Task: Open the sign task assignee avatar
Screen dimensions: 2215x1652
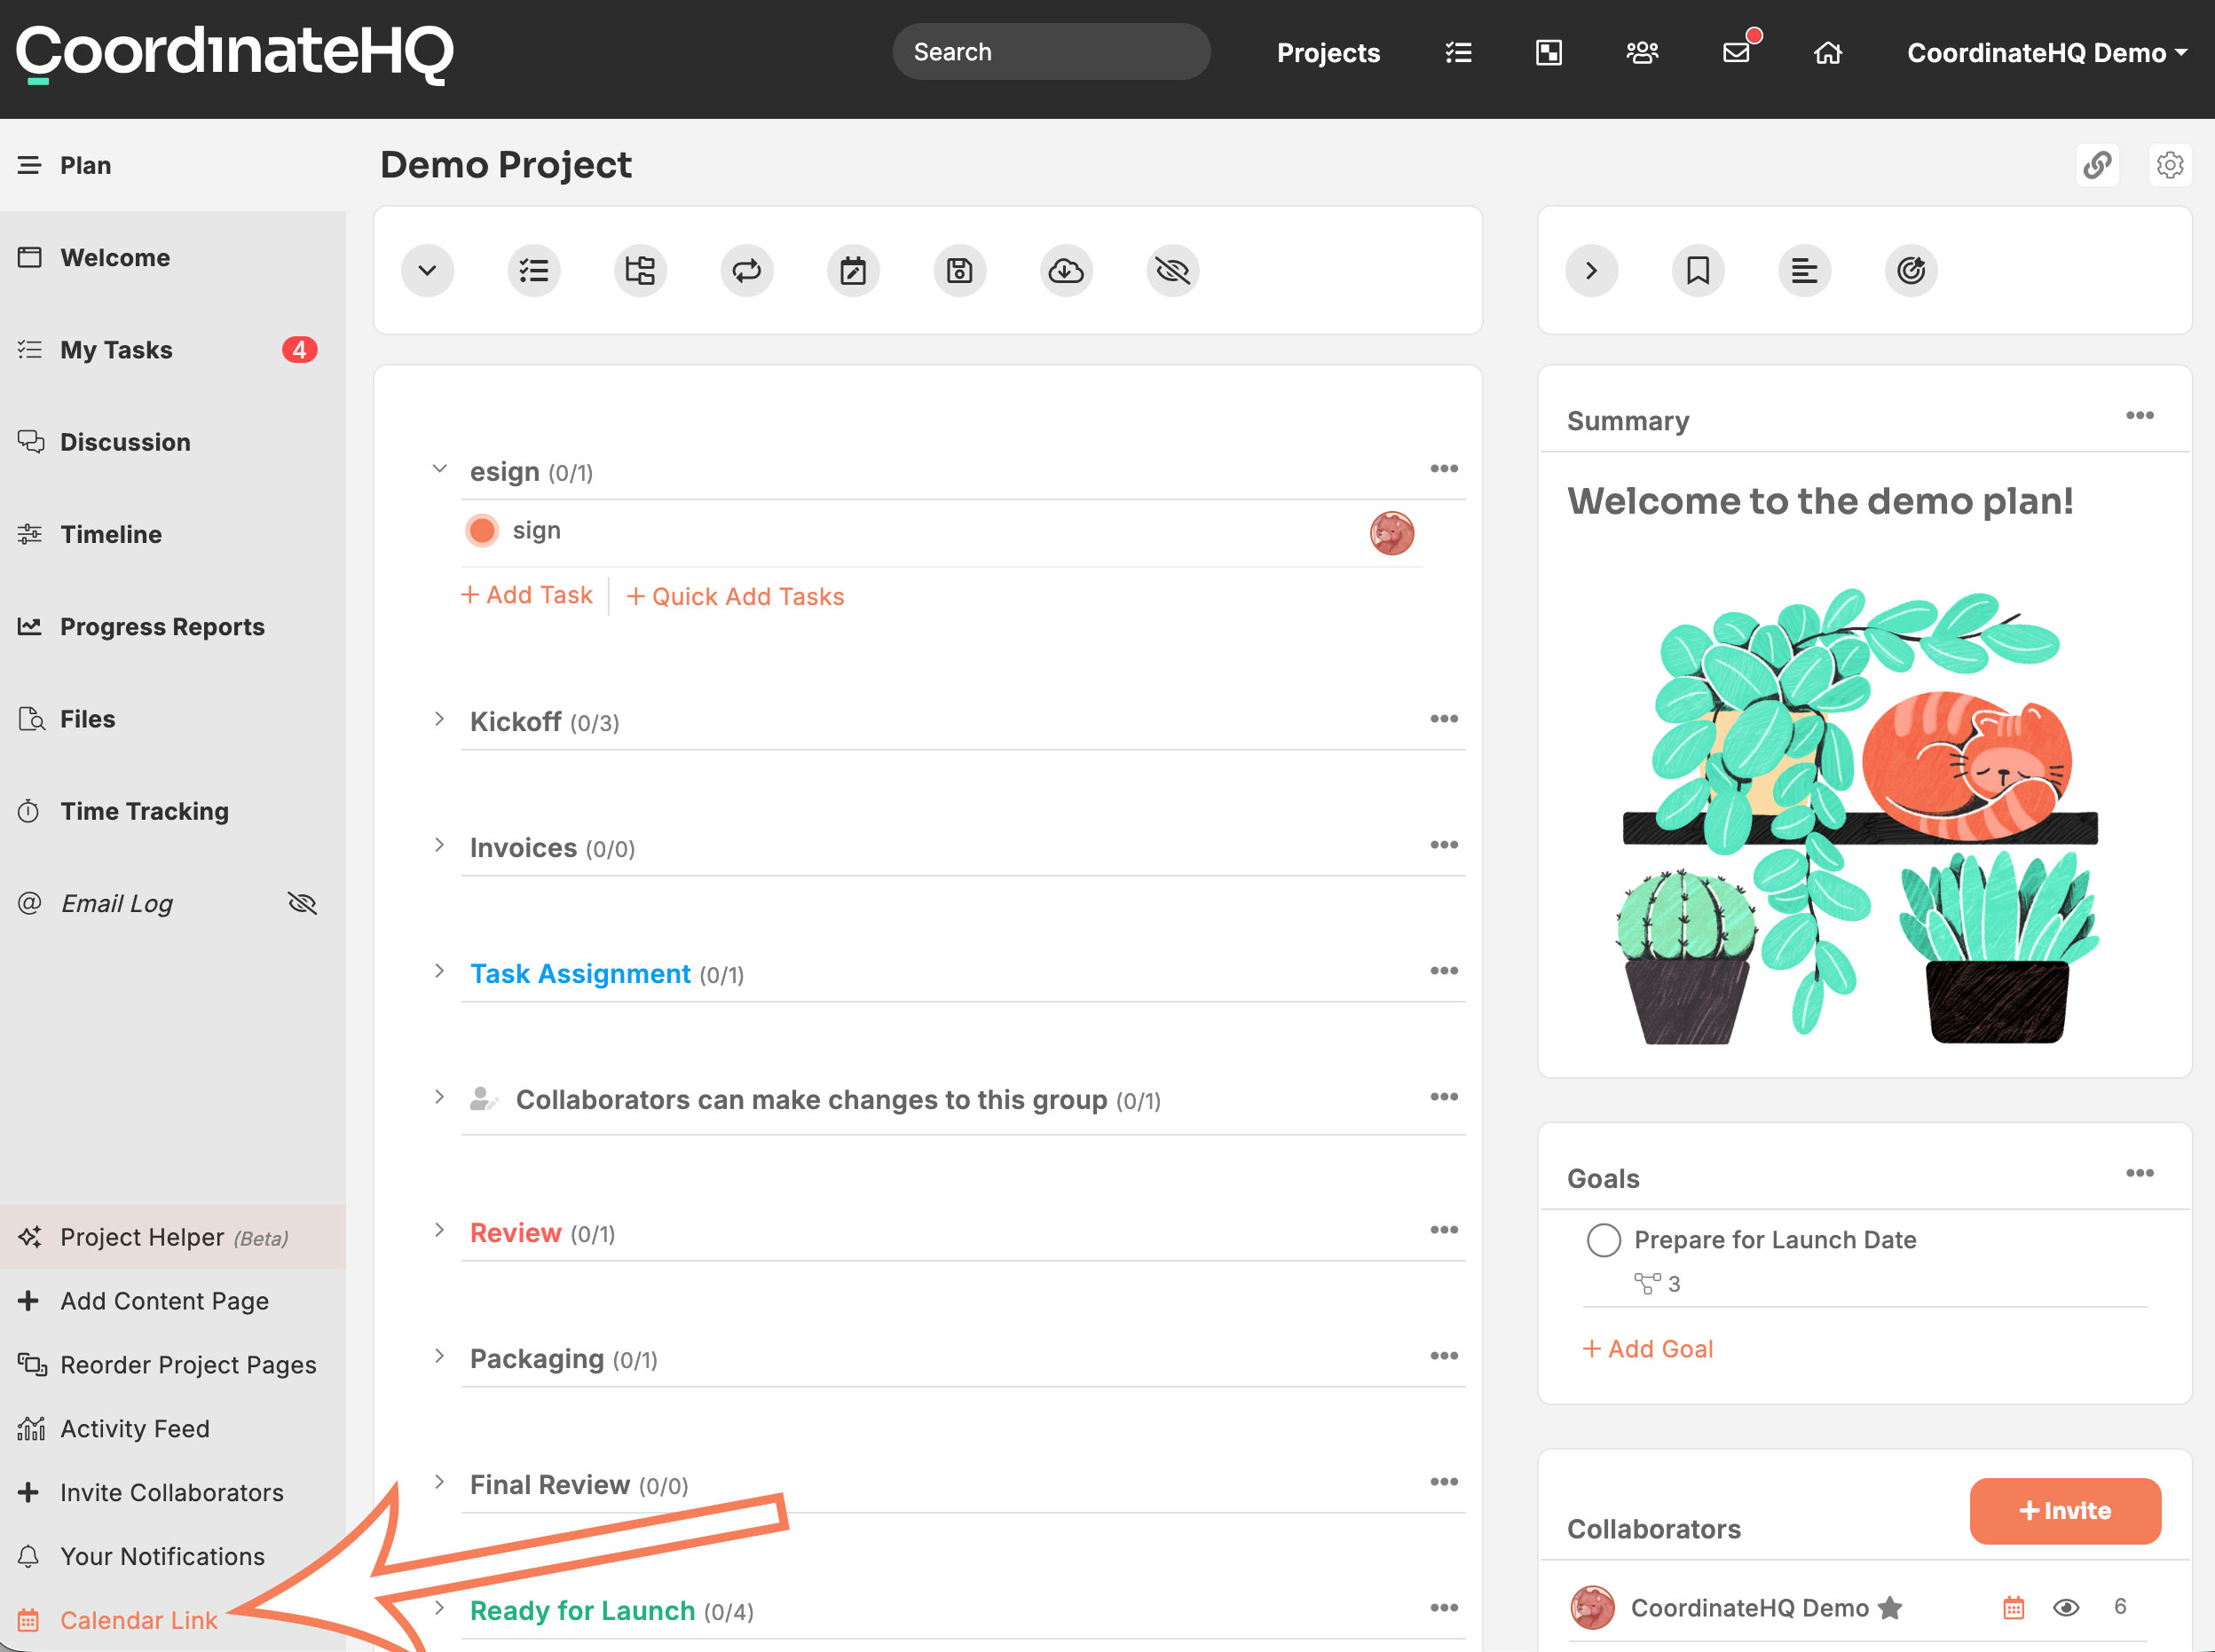Action: 1392,533
